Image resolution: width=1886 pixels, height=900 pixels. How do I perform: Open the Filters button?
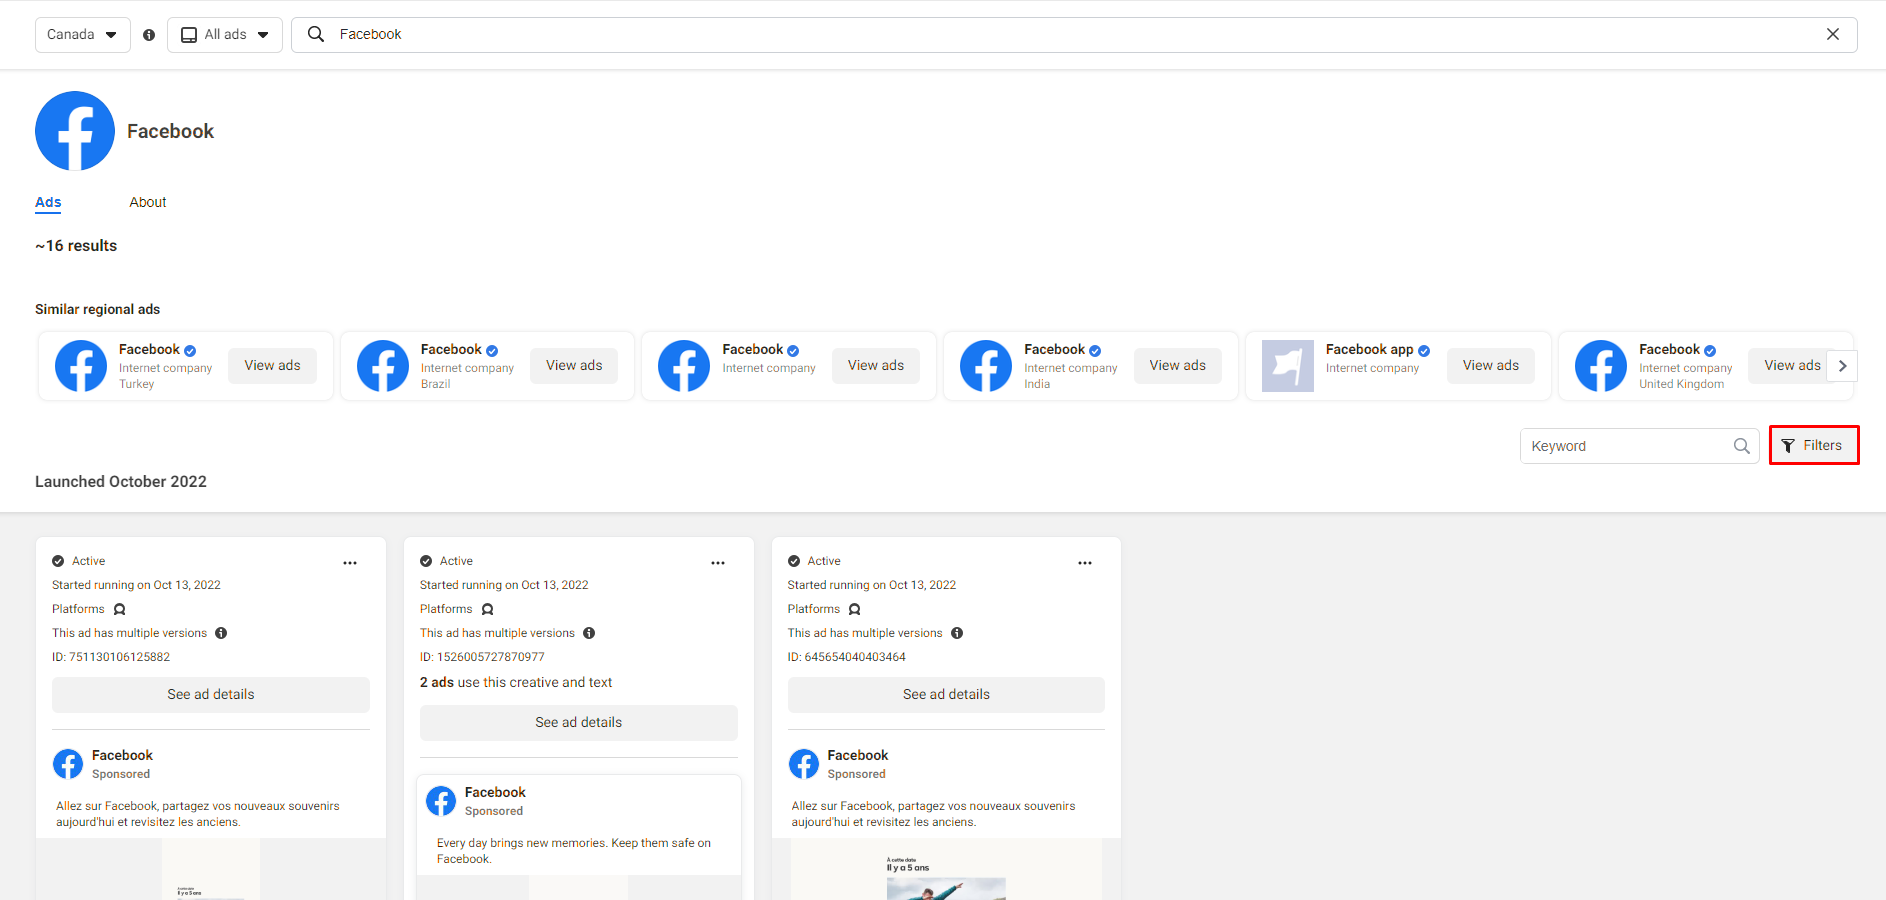click(x=1814, y=445)
